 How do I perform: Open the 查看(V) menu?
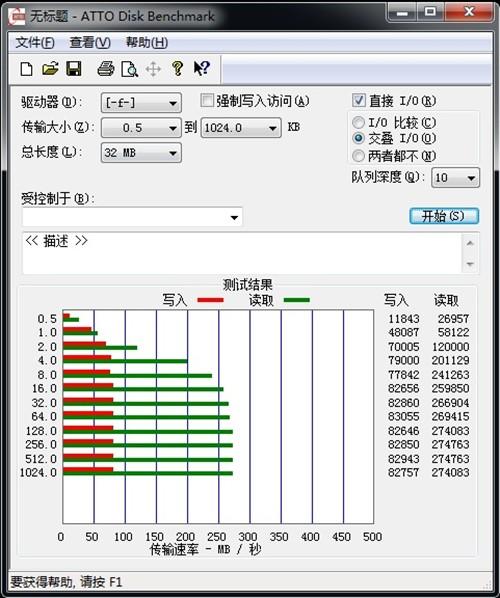click(x=90, y=42)
